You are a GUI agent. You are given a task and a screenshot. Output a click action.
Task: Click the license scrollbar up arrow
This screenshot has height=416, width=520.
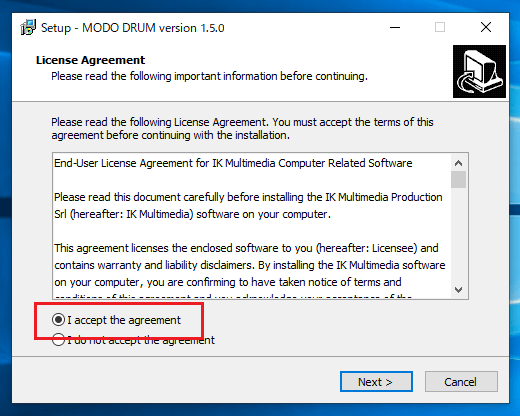459,163
